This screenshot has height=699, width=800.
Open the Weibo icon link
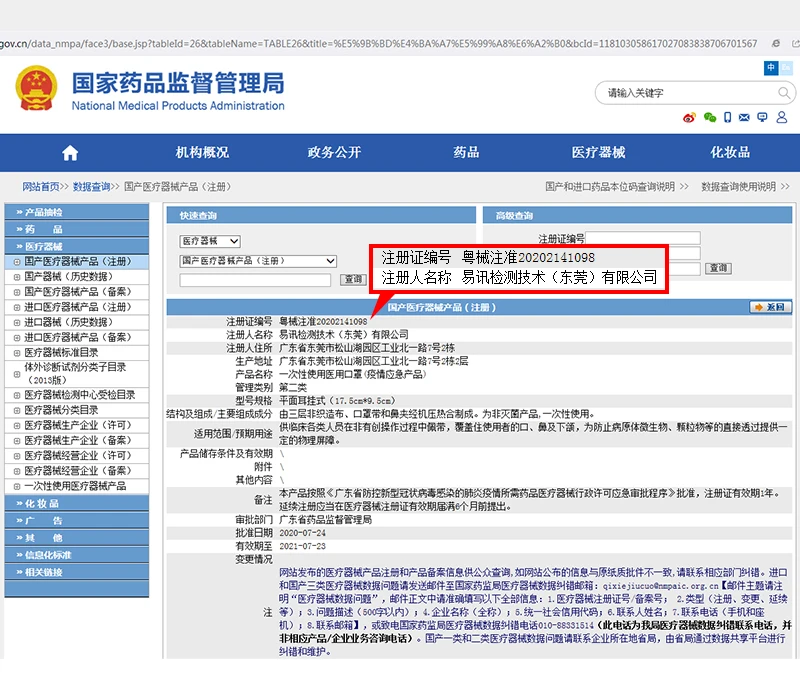coord(689,118)
